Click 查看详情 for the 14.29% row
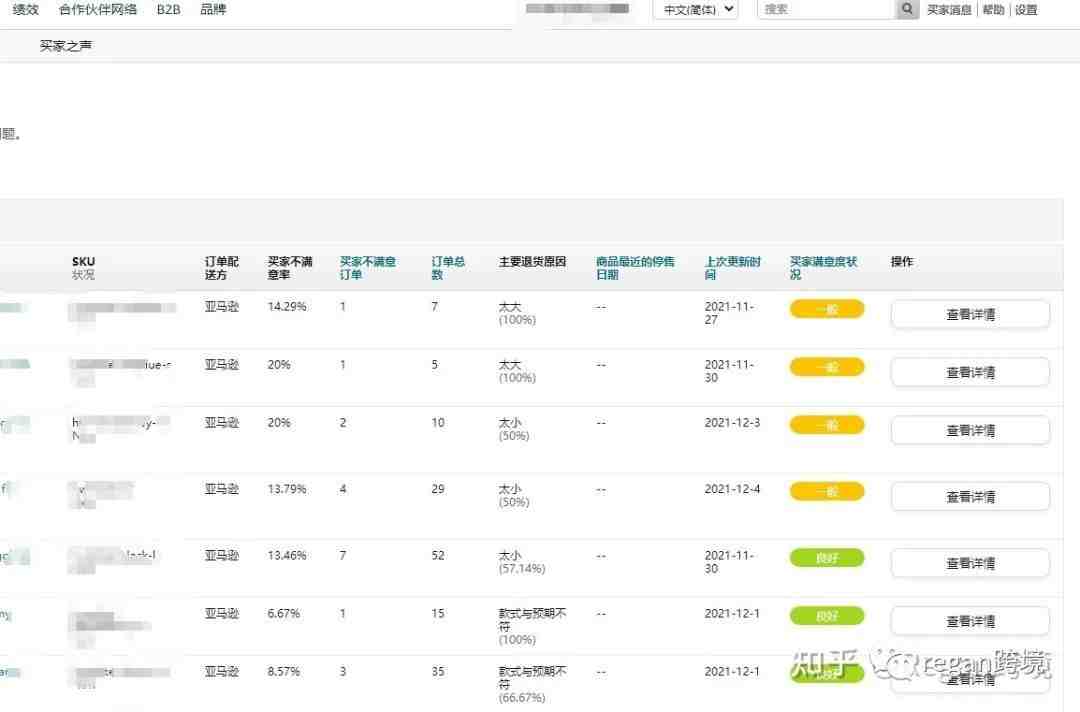1080x712 pixels. coord(970,315)
